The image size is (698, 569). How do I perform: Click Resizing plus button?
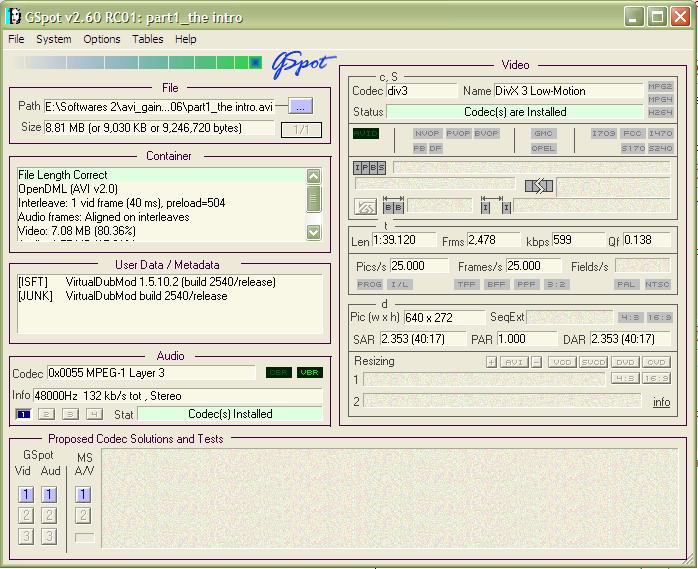tap(491, 362)
